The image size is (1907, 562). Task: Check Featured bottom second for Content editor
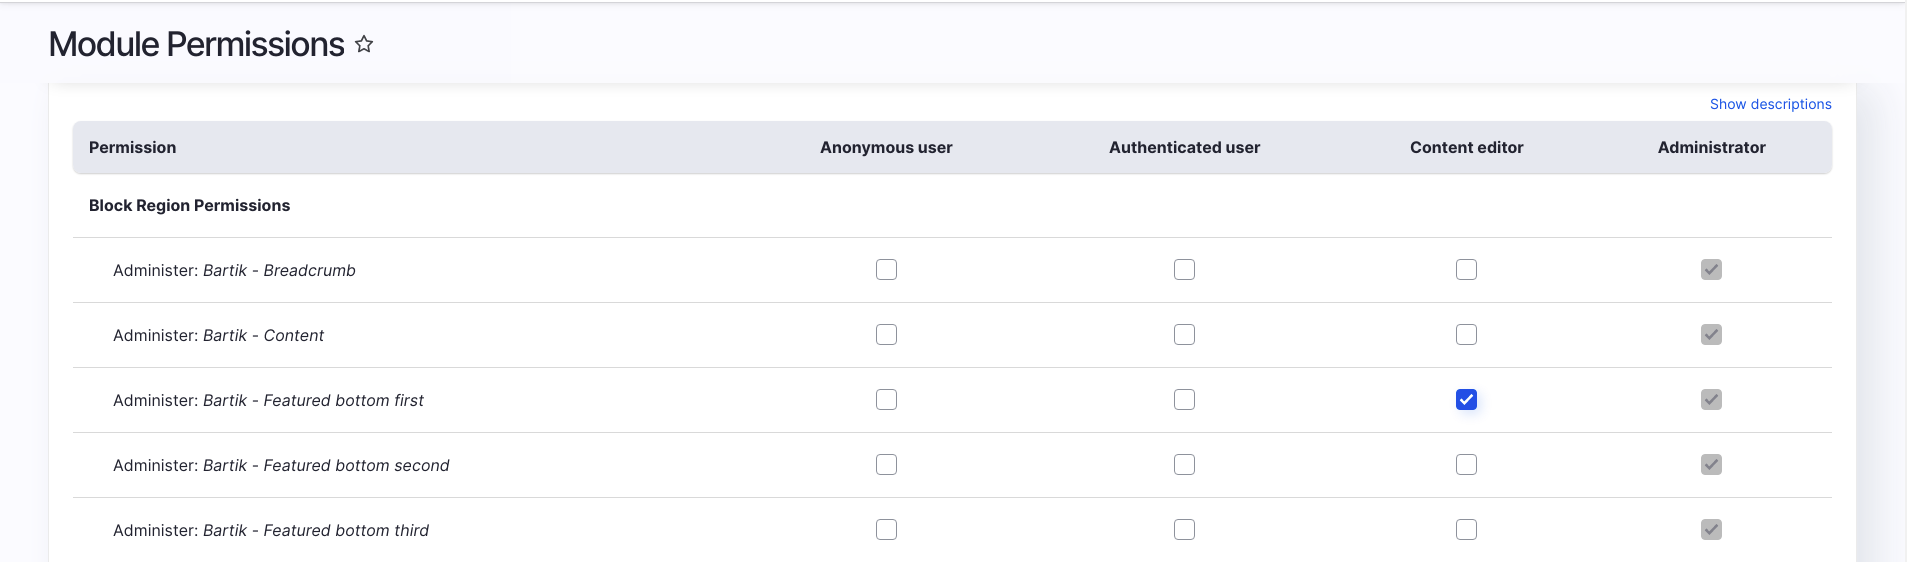(x=1466, y=465)
